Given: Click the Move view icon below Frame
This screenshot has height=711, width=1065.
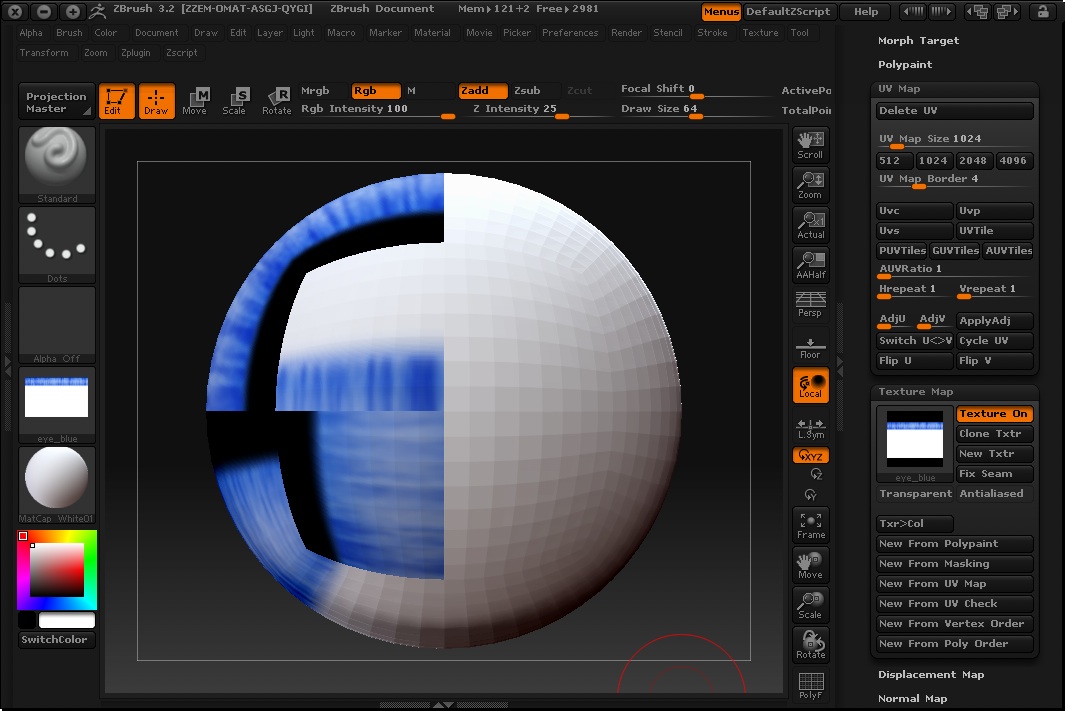Looking at the screenshot, I should [x=810, y=566].
